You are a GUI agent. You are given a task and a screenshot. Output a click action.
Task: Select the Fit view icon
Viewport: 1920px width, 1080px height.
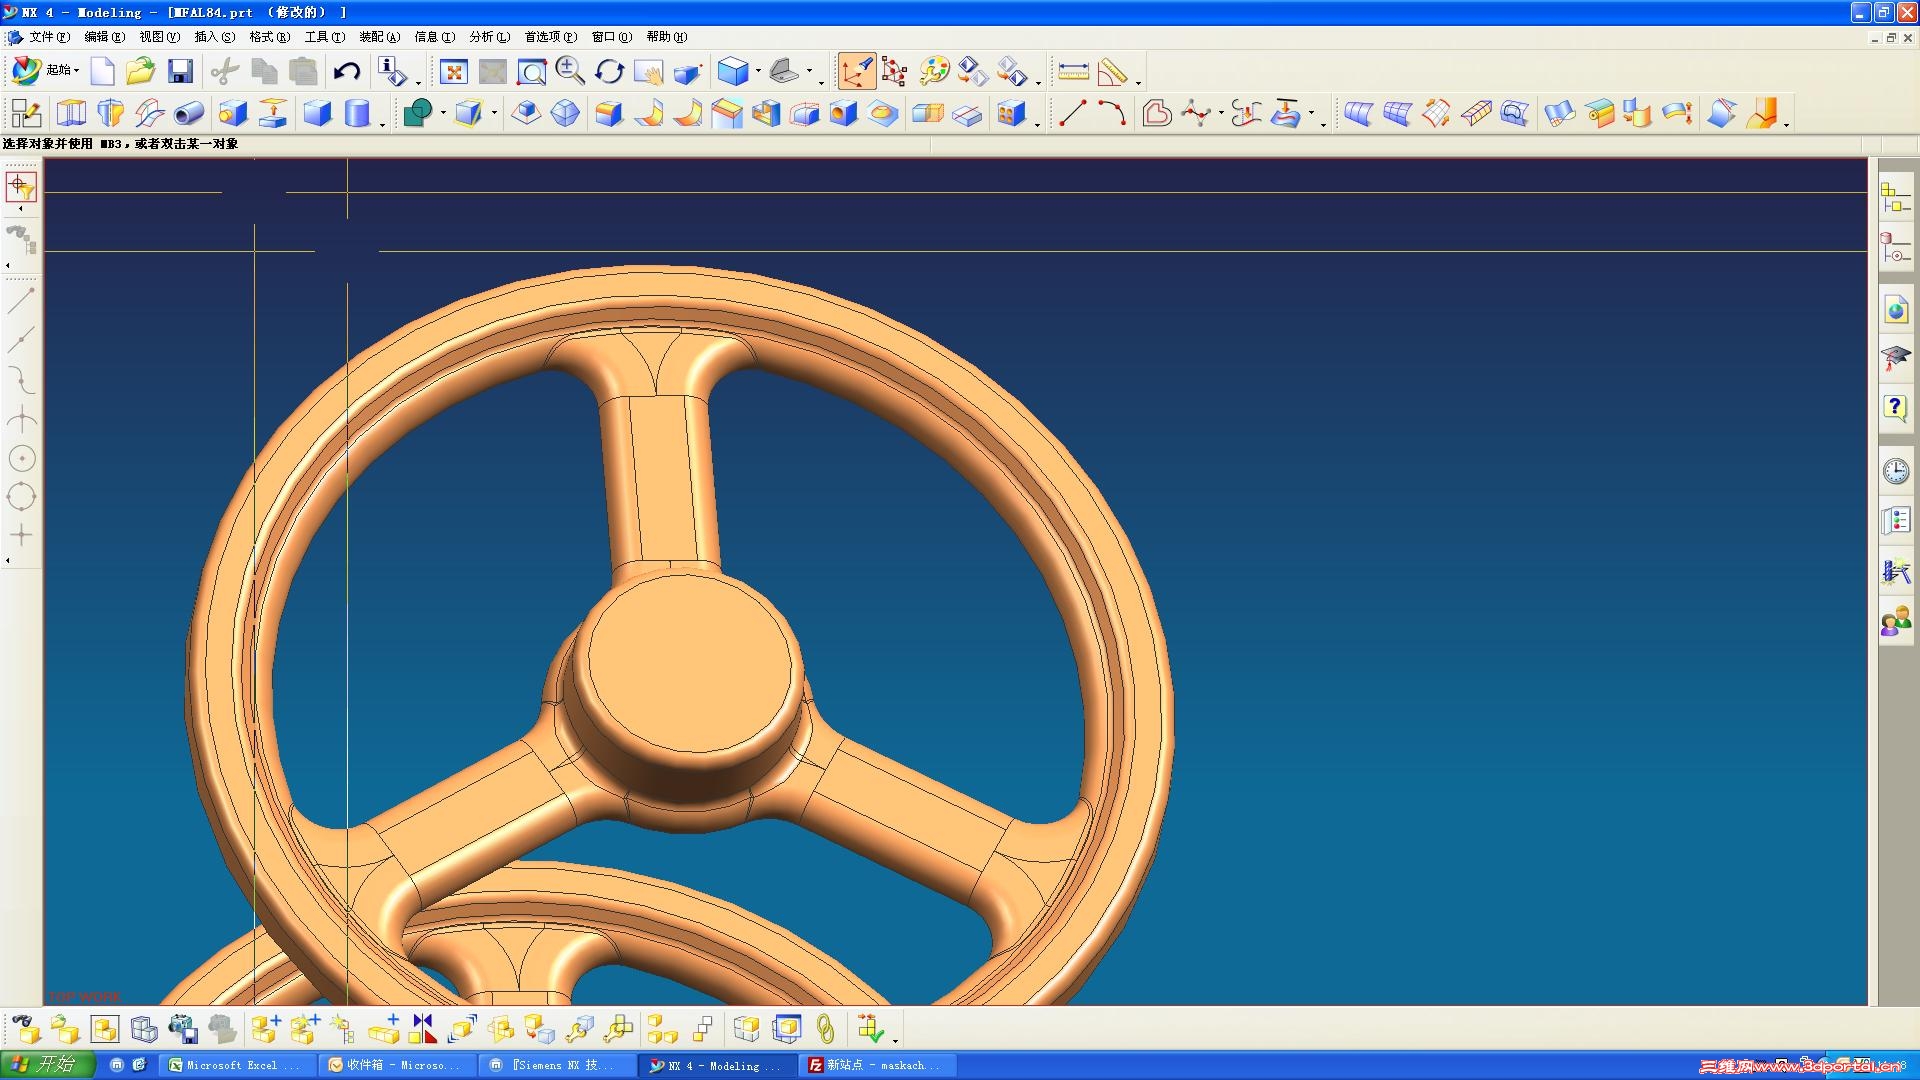coord(454,71)
